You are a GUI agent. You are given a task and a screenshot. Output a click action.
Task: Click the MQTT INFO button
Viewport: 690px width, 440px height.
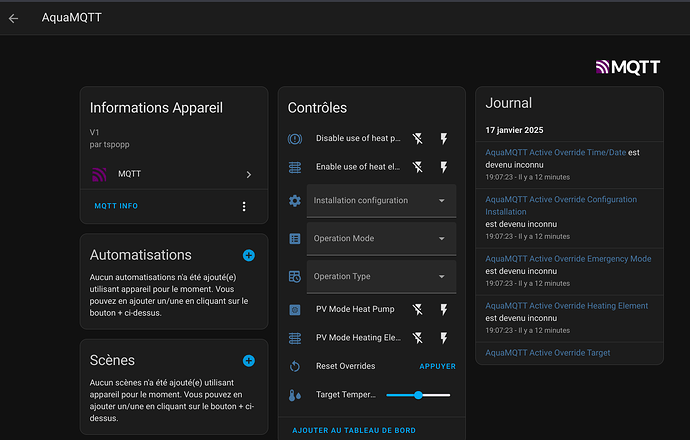(x=116, y=206)
